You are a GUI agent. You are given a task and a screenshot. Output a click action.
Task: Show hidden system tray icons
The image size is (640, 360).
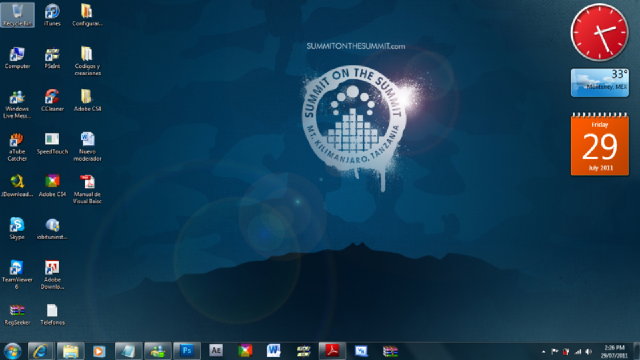(544, 351)
